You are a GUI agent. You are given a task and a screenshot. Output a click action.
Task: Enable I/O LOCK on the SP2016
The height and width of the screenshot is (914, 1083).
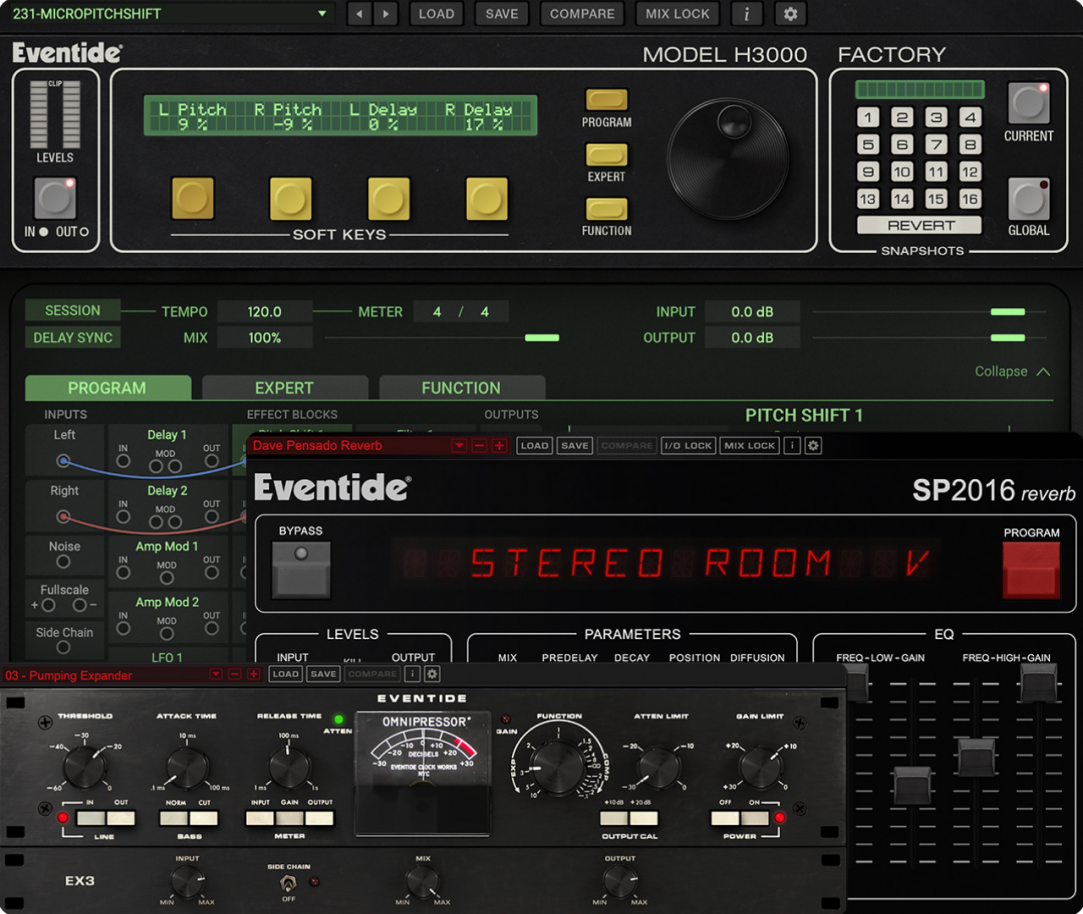click(x=688, y=445)
